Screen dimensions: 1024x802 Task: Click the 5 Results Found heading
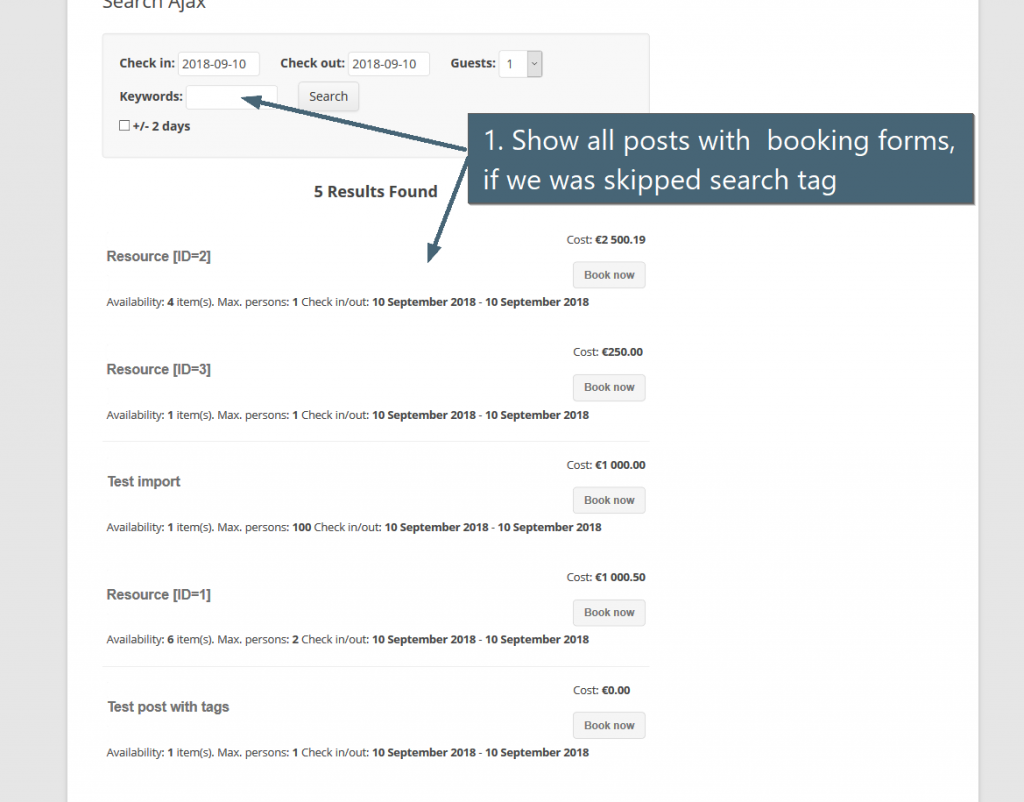coord(375,191)
